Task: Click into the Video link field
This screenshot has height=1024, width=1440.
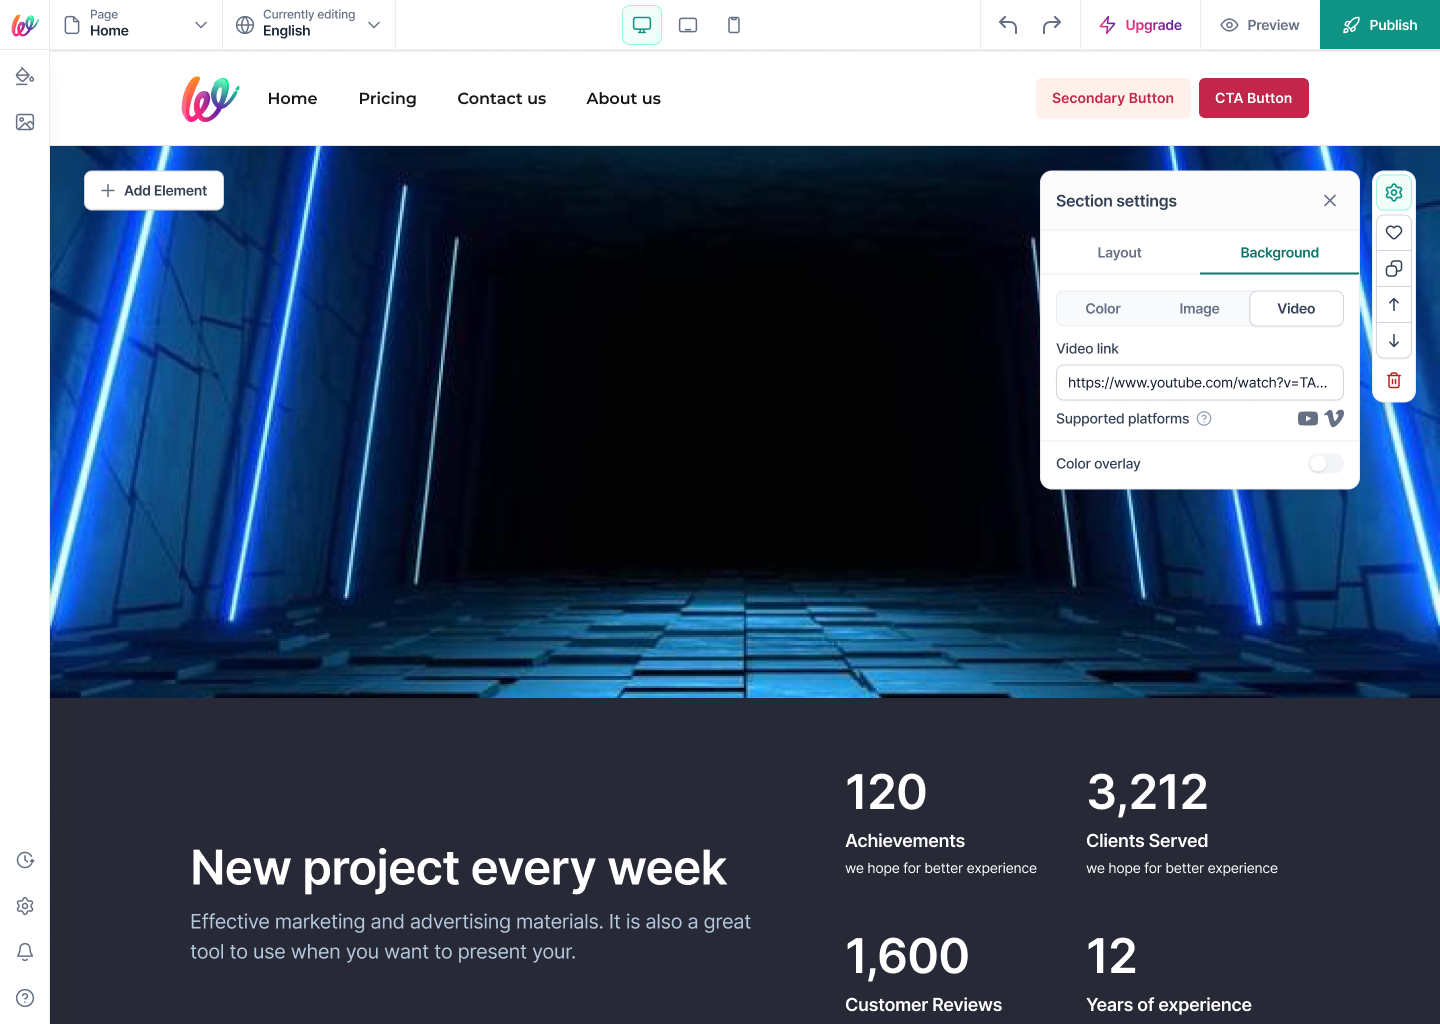Action: (x=1200, y=382)
